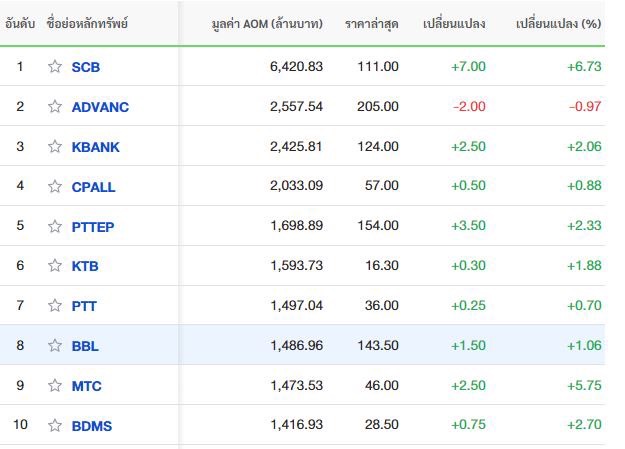Click the star icon beside CPALL

[55, 187]
